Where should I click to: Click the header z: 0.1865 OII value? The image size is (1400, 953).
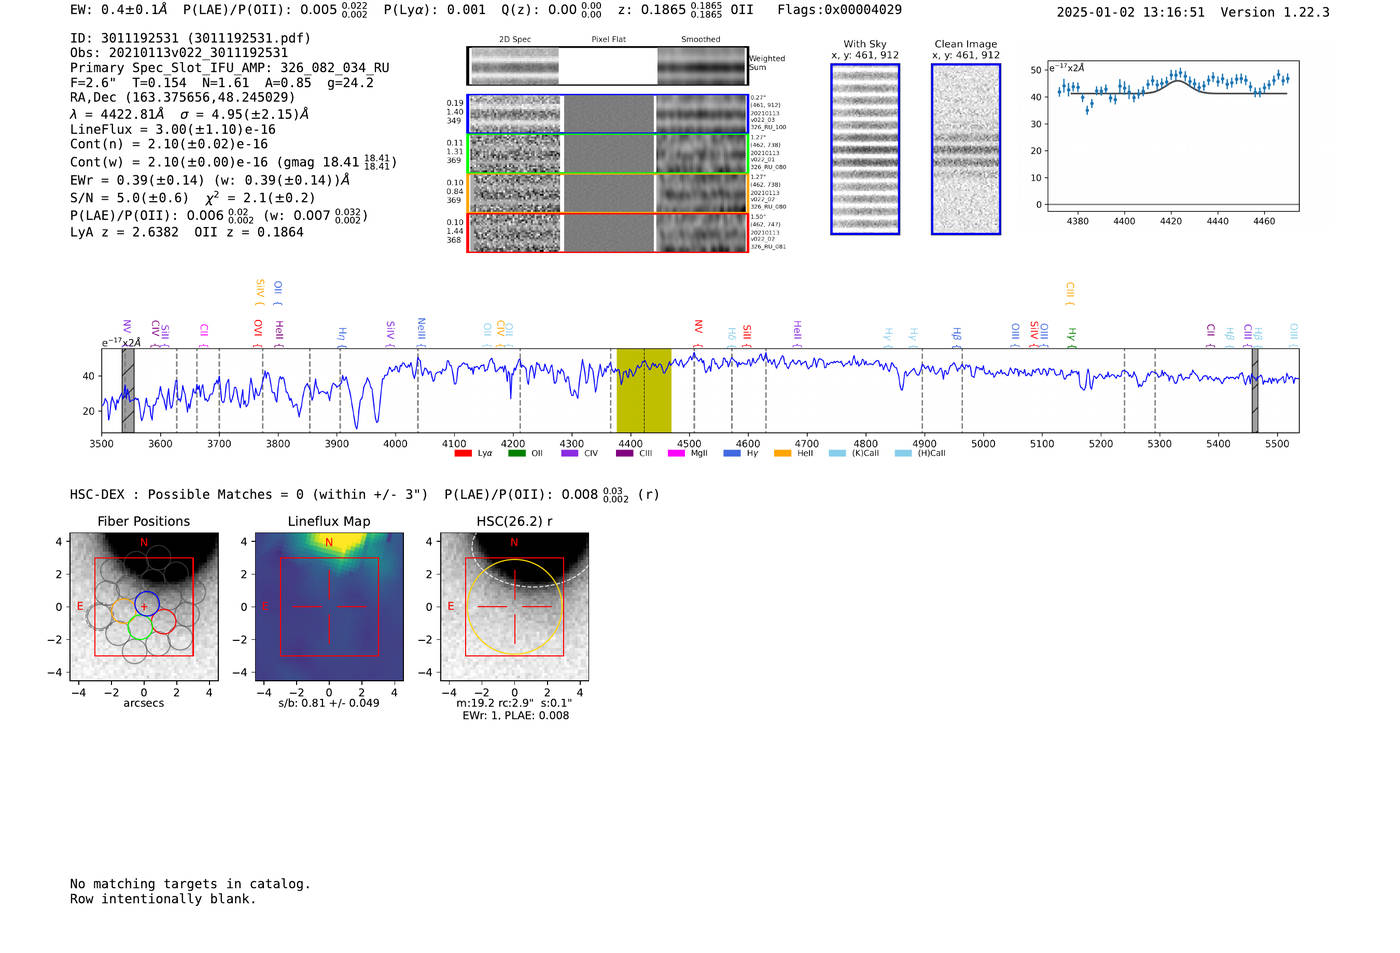coord(685,9)
